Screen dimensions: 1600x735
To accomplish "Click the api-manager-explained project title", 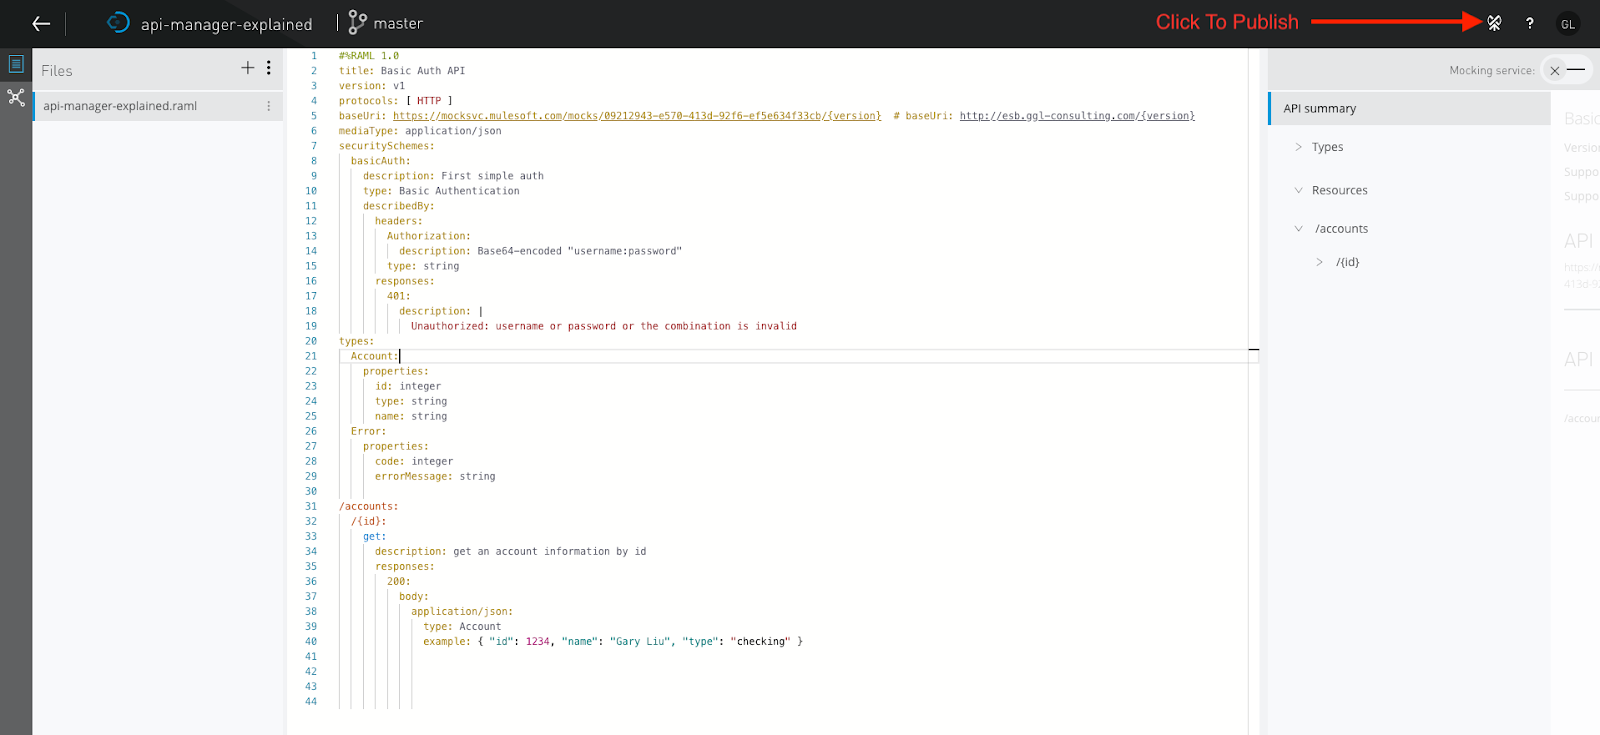I will point(226,24).
